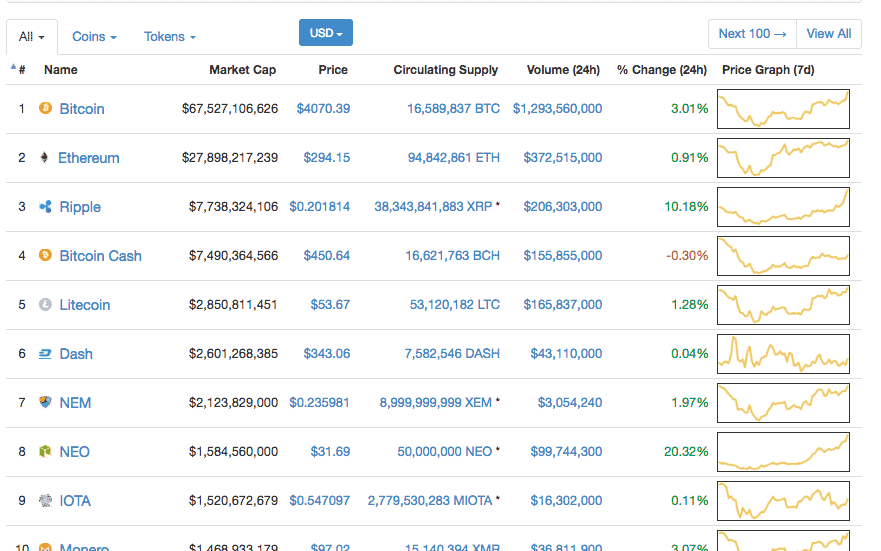Open Ripple 7d price graph
Screen dimensions: 881x551
[783, 207]
